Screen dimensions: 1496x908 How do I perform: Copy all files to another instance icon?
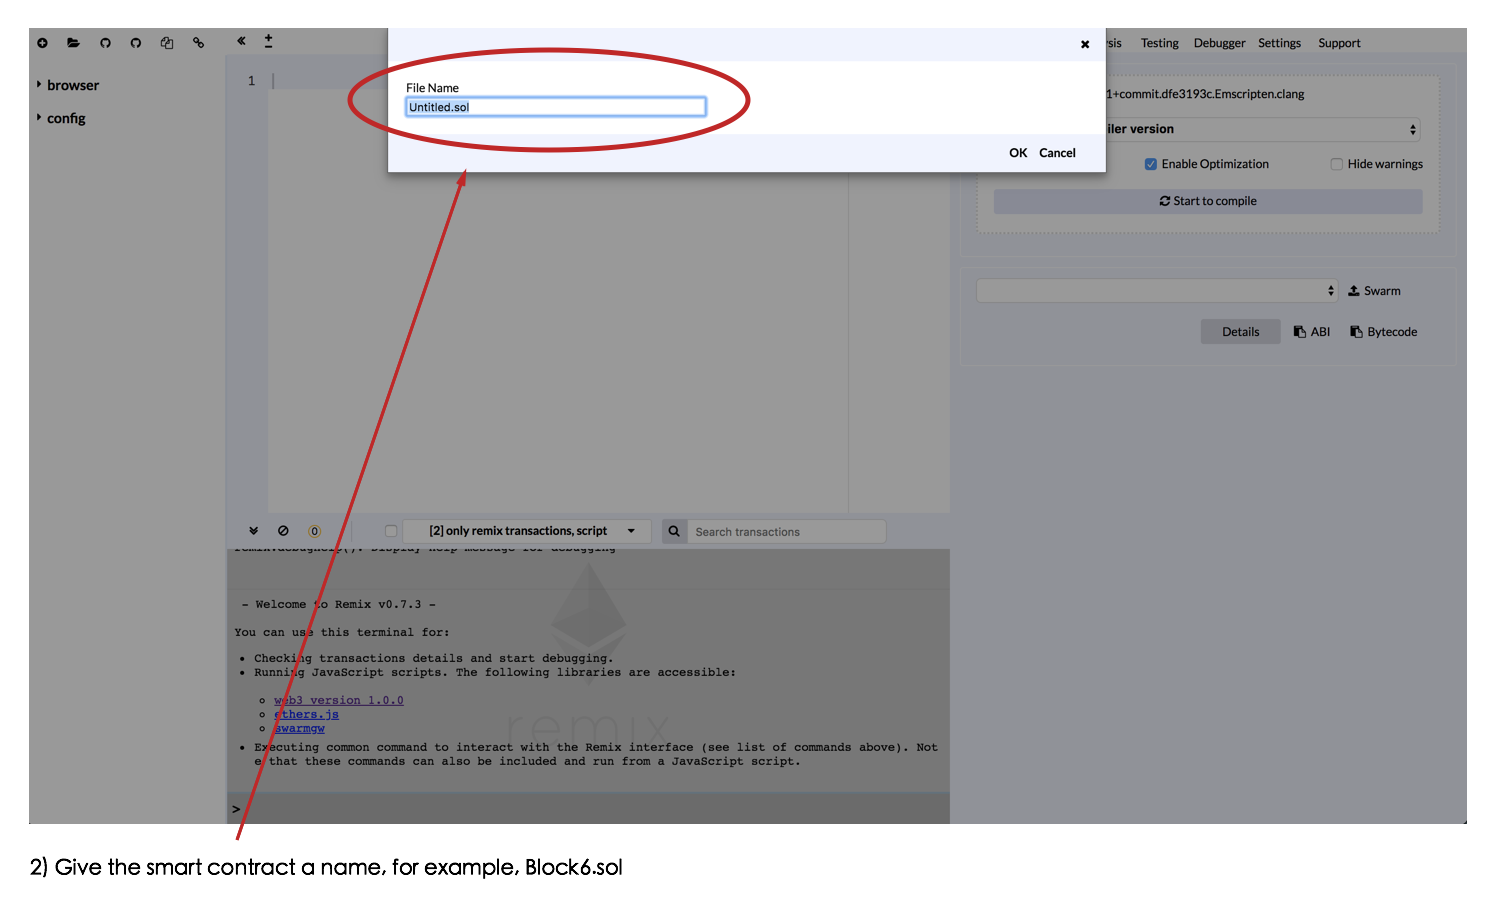click(167, 43)
